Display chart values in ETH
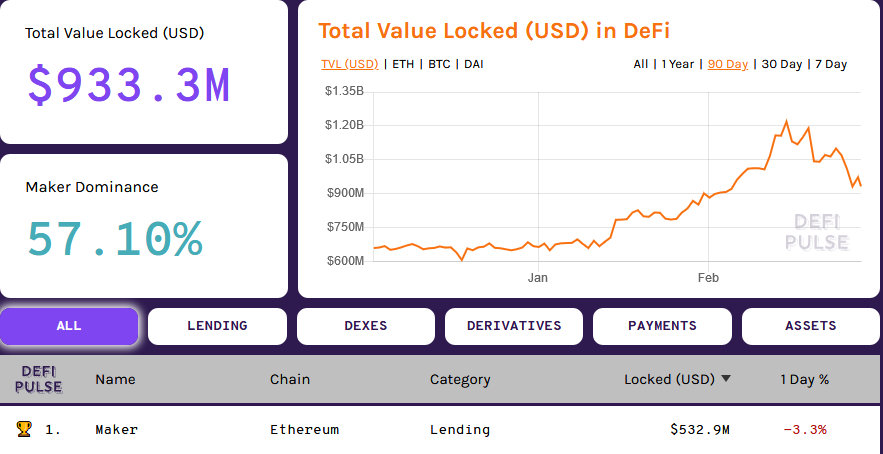This screenshot has height=454, width=883. click(403, 64)
